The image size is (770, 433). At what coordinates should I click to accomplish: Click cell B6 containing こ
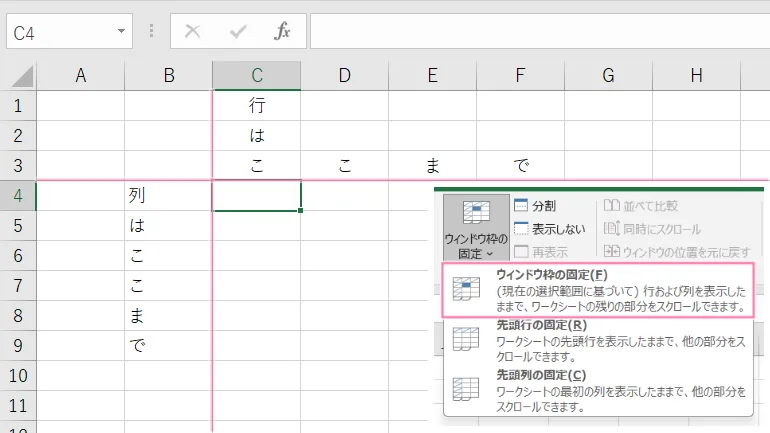pos(169,256)
